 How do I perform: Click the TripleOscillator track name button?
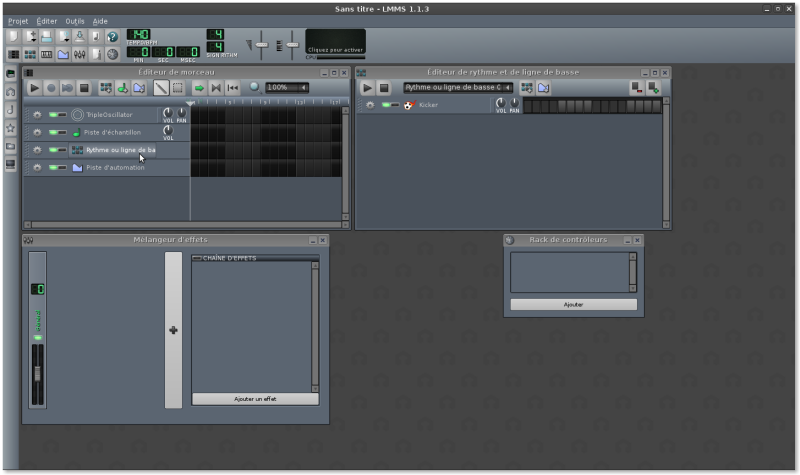(x=113, y=115)
